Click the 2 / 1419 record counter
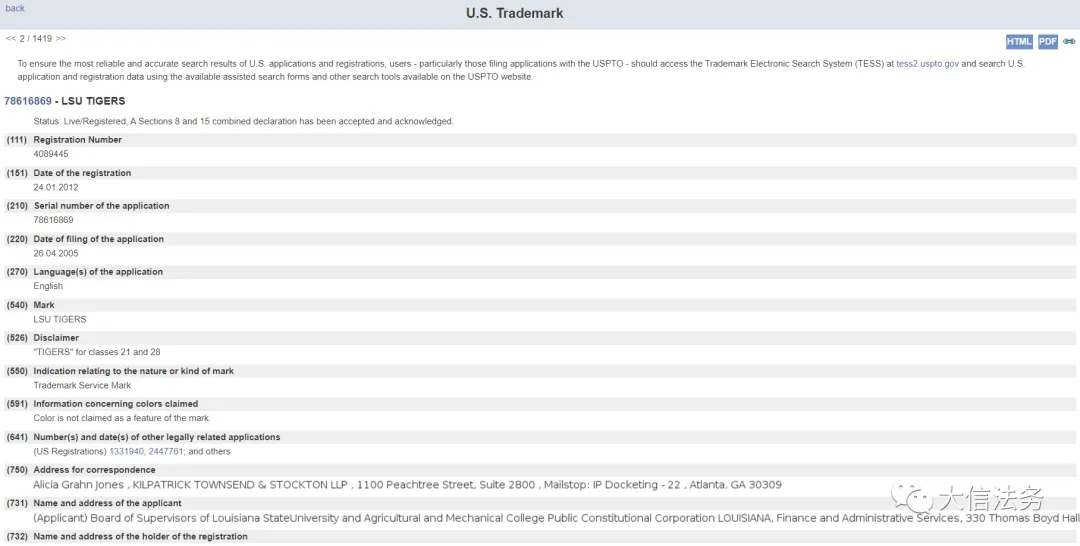1080x546 pixels. [x=36, y=39]
